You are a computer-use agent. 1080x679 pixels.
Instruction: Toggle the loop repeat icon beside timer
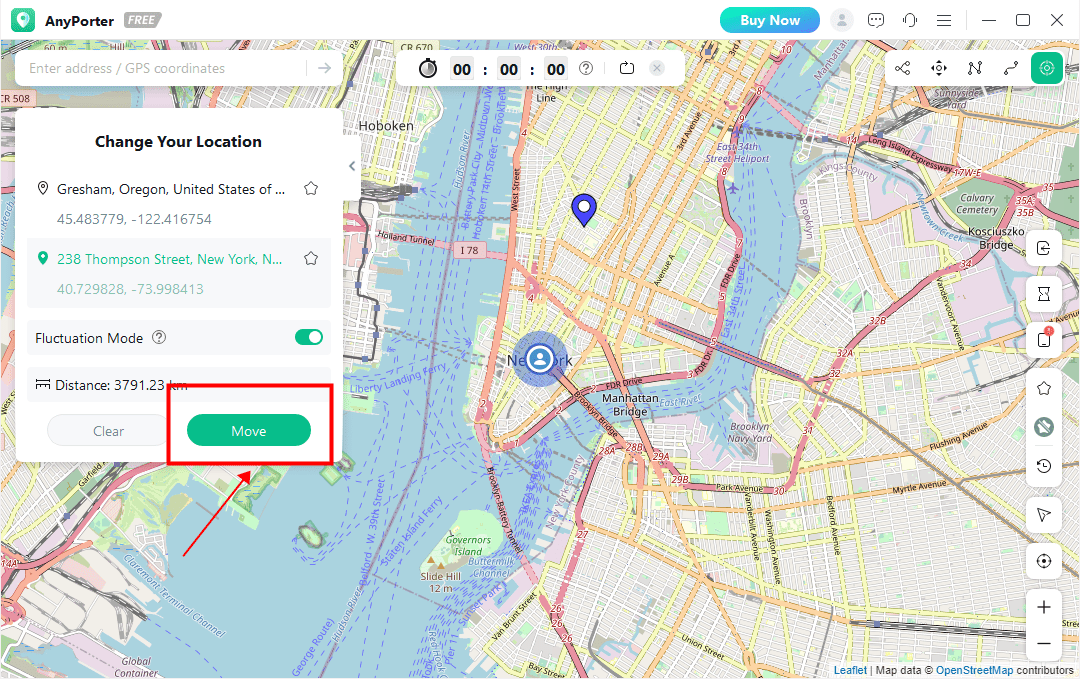[x=627, y=68]
